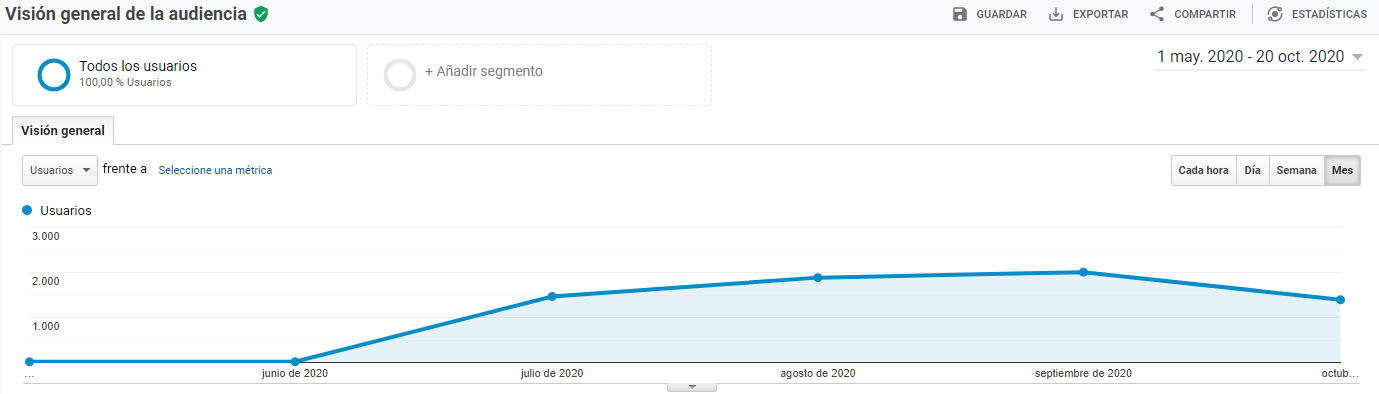Click the May data point on chart
Viewport: 1379px width, 394px height.
click(x=29, y=361)
